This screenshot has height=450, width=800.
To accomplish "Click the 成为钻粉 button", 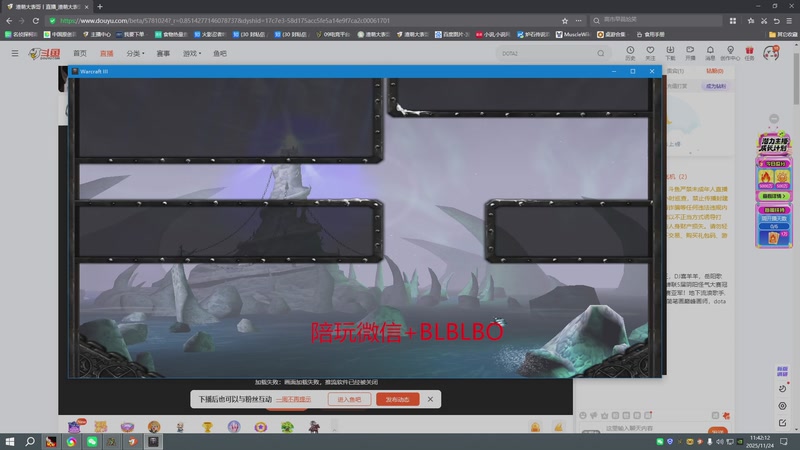I will pos(716,86).
